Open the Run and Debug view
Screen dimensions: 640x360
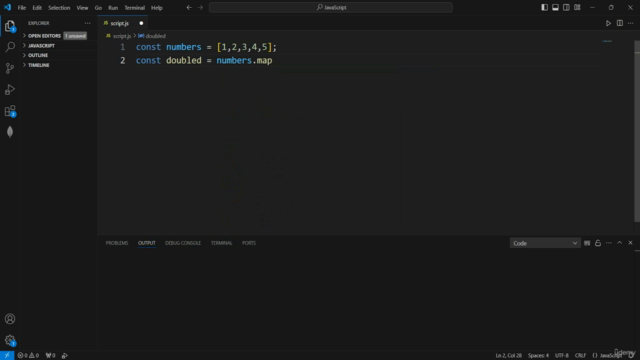[10, 89]
